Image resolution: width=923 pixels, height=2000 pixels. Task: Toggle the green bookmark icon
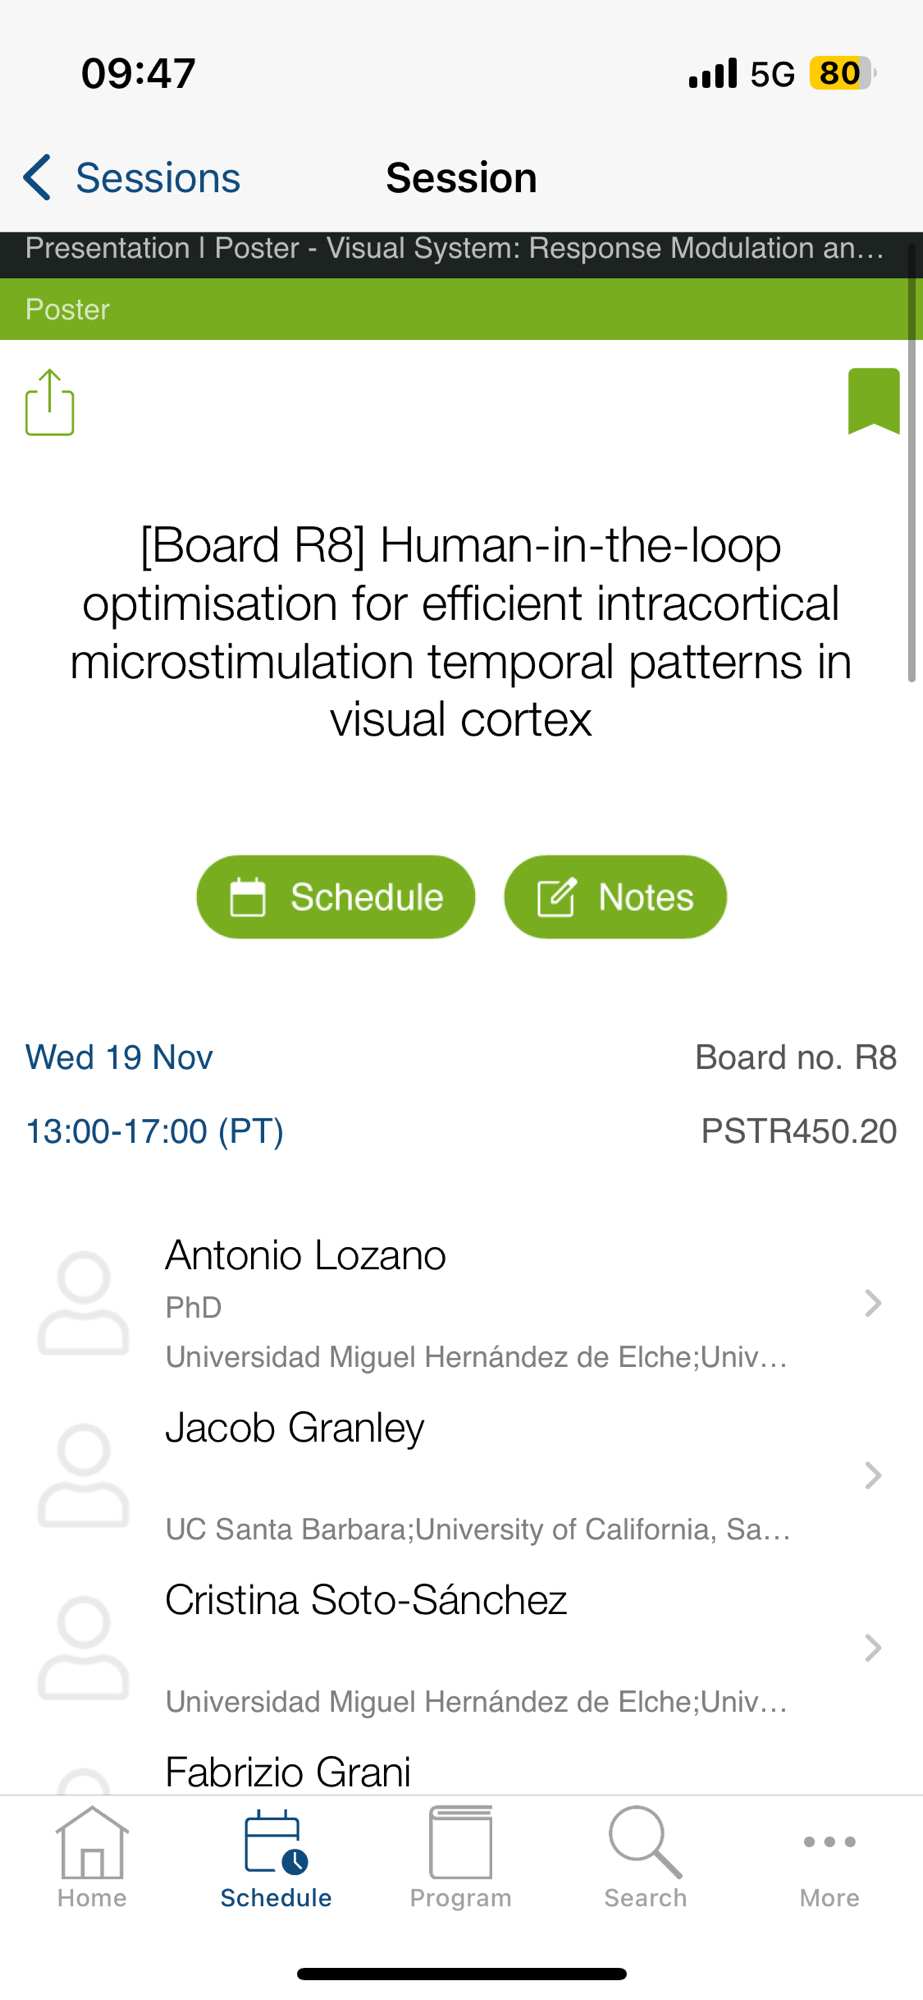coord(873,401)
